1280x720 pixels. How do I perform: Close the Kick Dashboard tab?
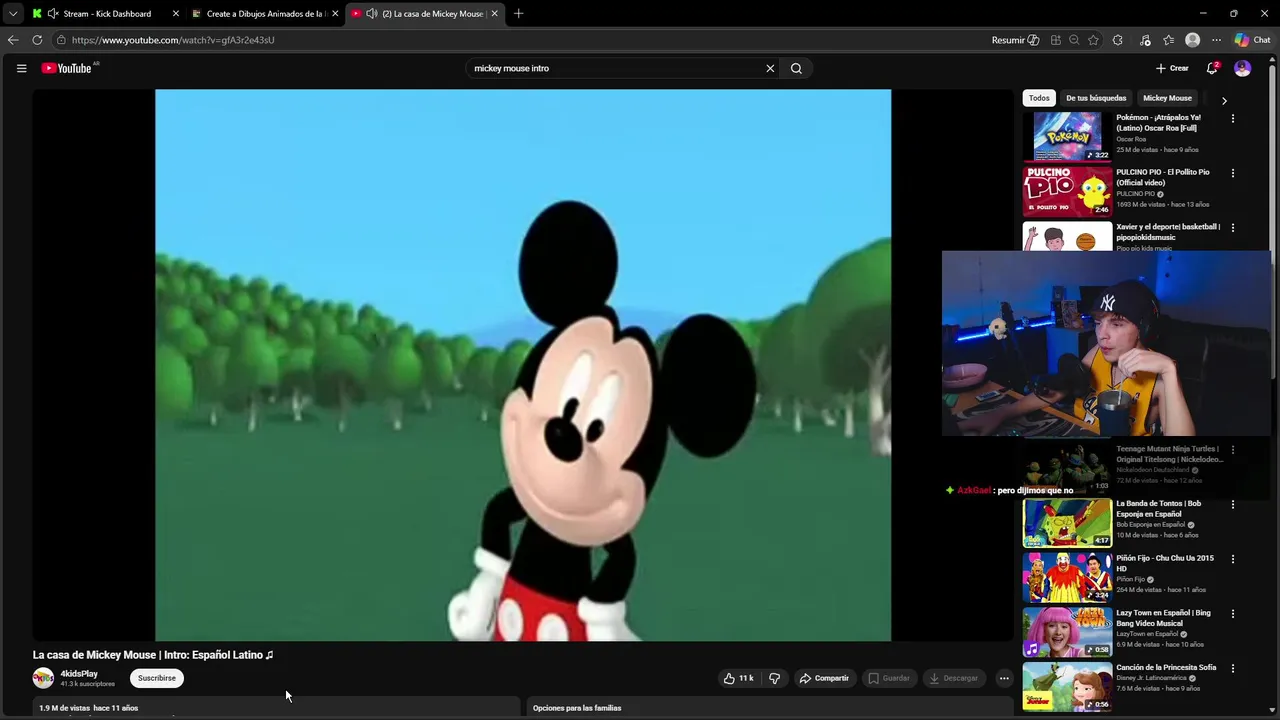[x=176, y=14]
